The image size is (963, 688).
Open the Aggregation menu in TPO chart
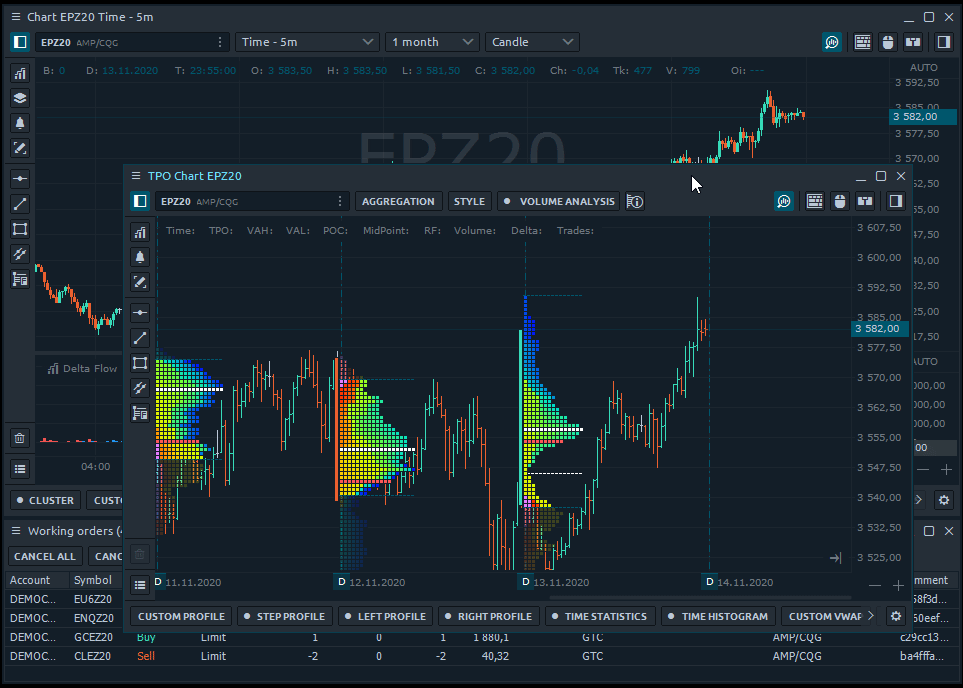(x=398, y=201)
